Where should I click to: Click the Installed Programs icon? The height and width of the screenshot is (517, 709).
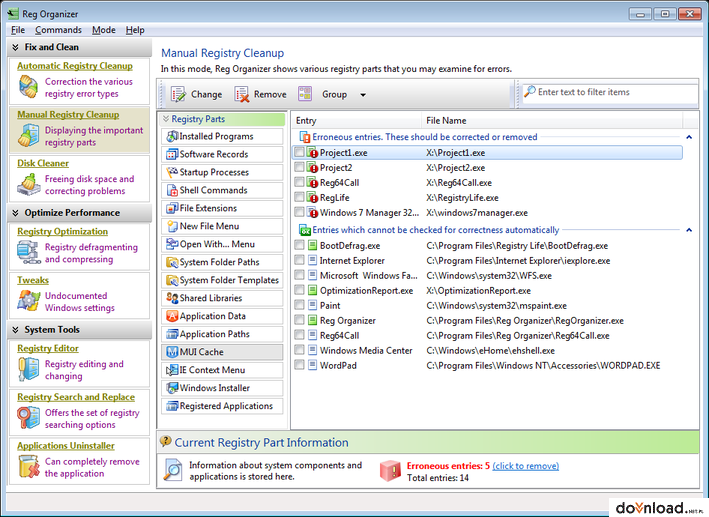(x=172, y=136)
